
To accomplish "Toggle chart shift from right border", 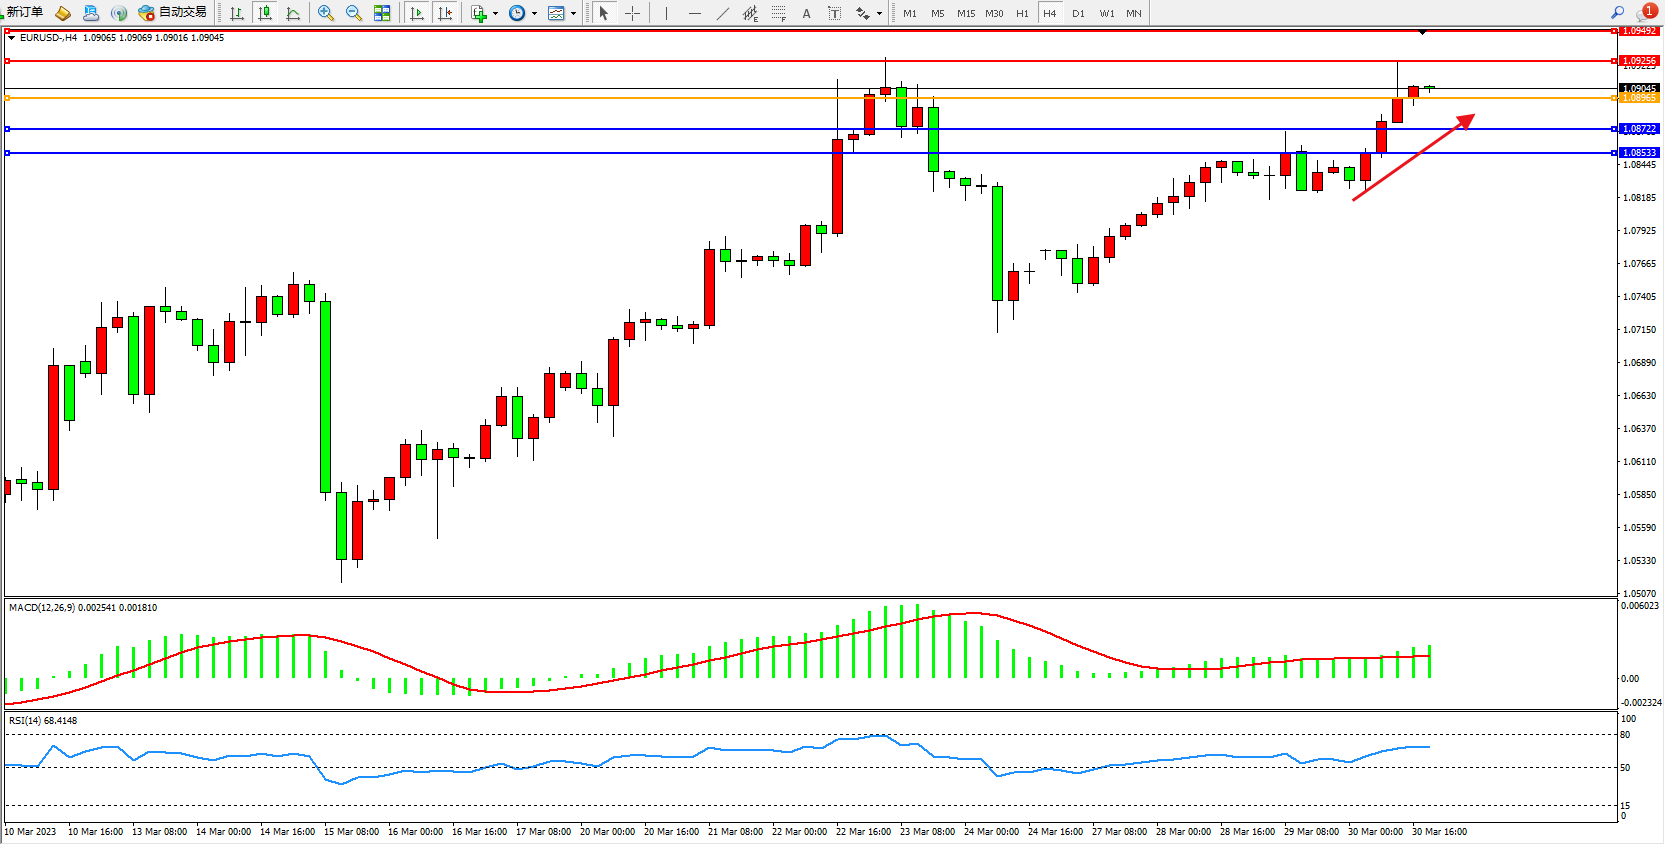I will [445, 13].
